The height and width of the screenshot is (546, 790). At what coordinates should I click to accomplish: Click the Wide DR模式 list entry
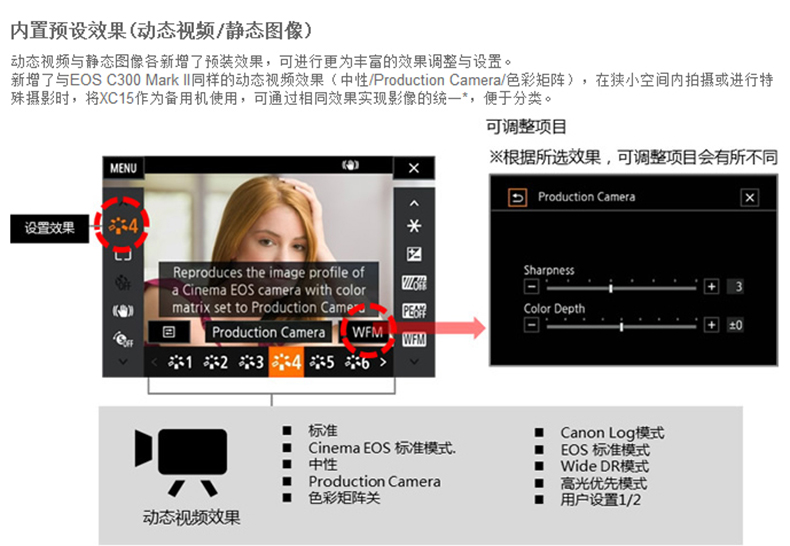tap(605, 466)
